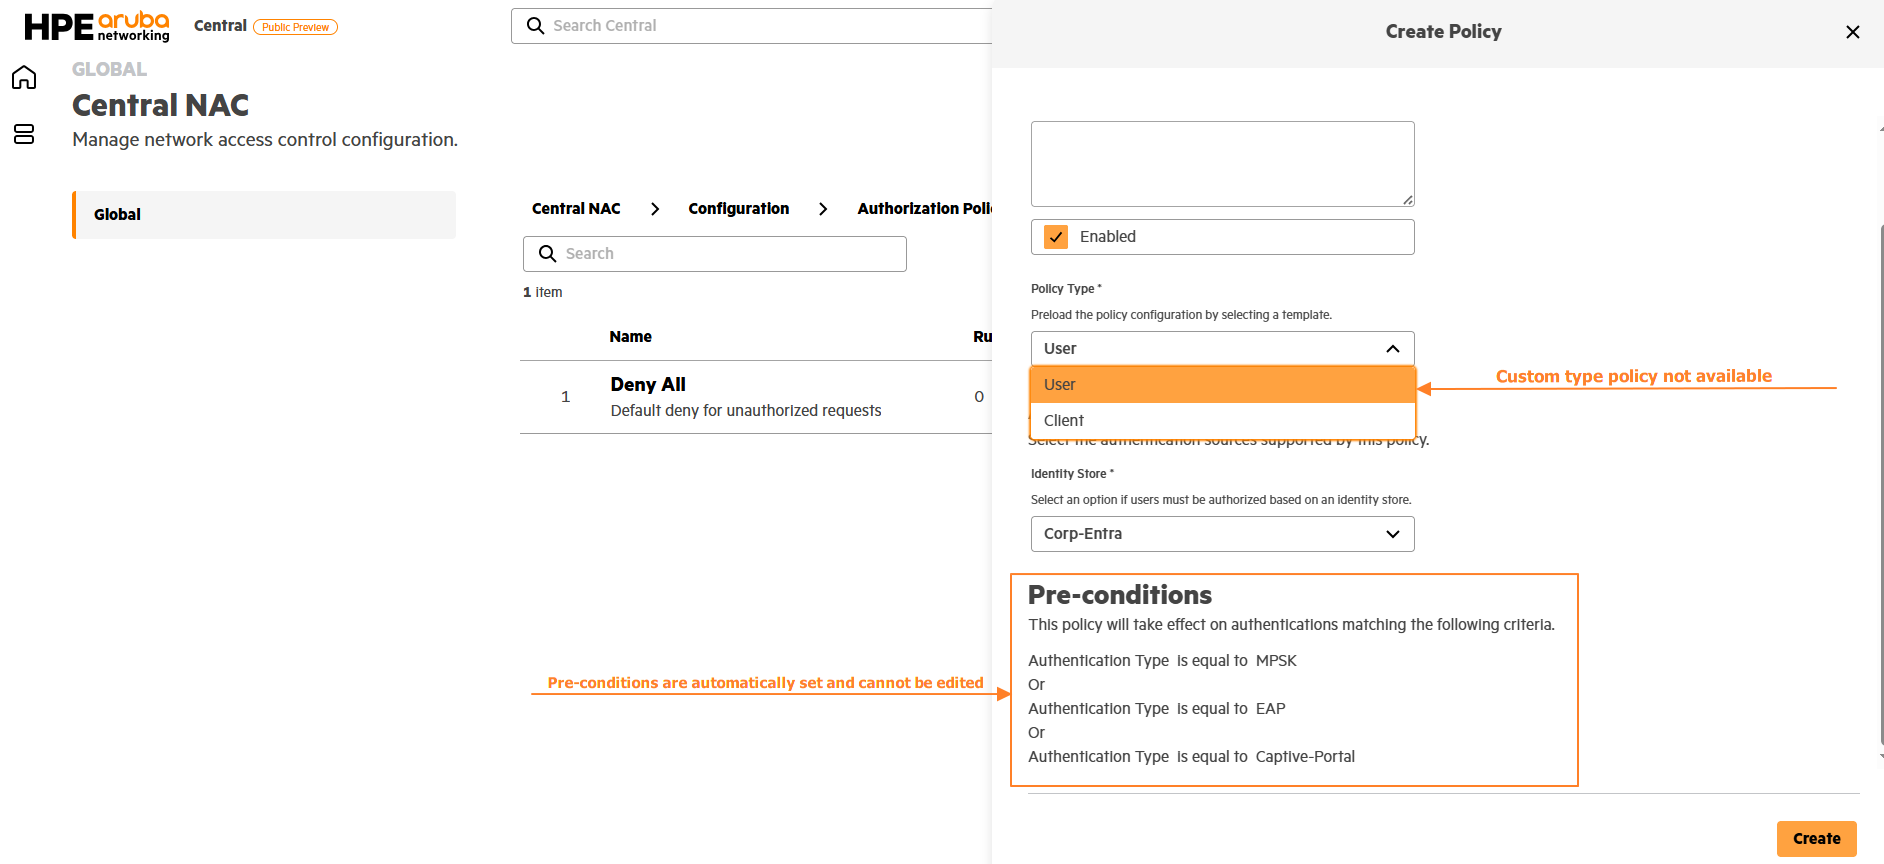This screenshot has height=864, width=1884.
Task: Click the 'Authentication Type is equal to EAP' condition
Action: pyautogui.click(x=1157, y=709)
